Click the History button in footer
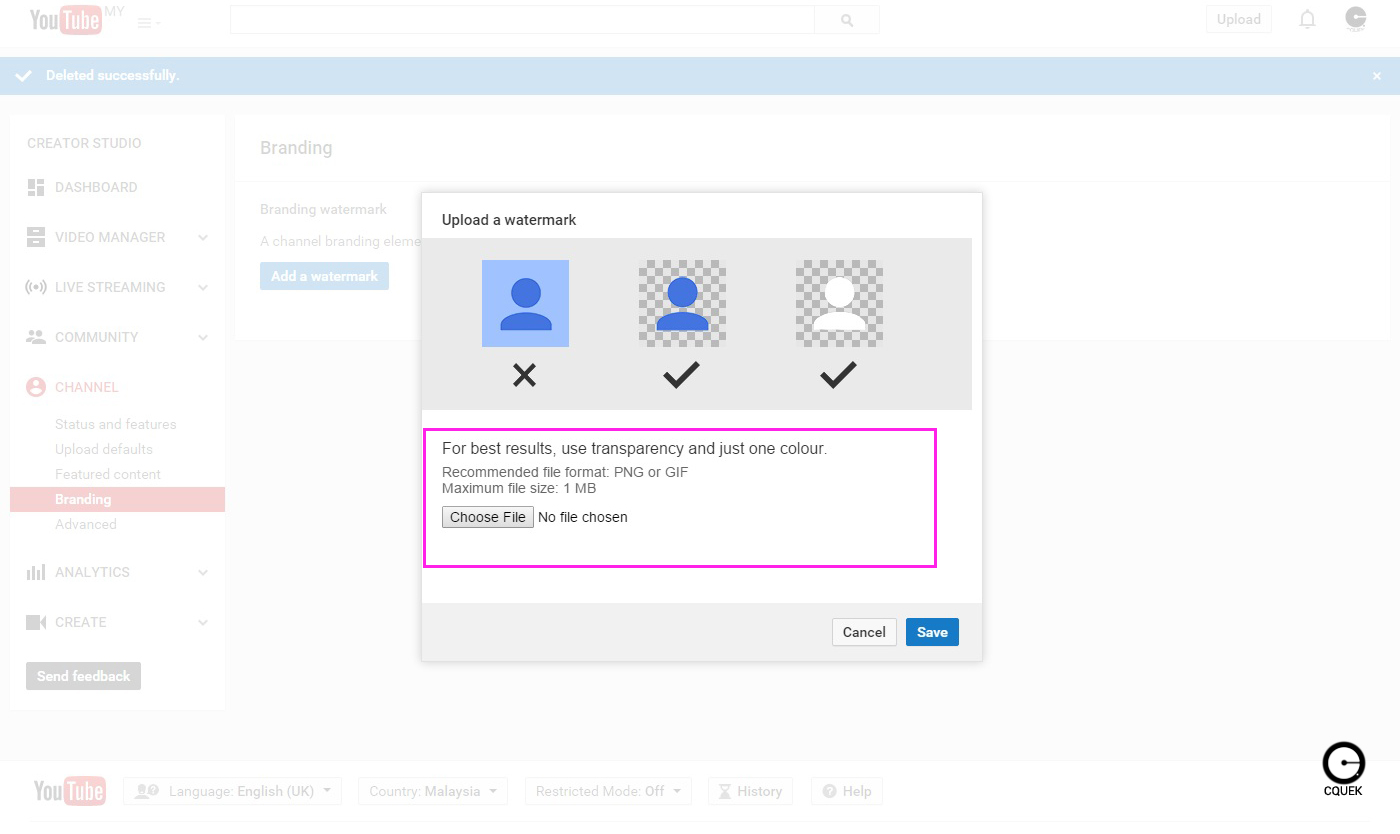The height and width of the screenshot is (834, 1400). click(751, 791)
